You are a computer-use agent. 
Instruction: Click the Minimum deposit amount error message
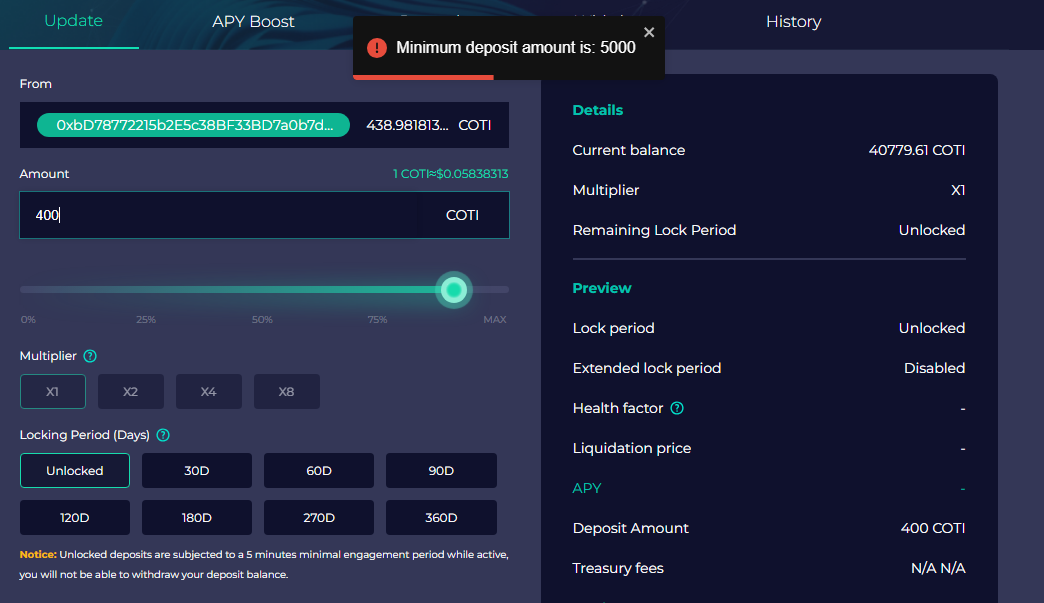pyautogui.click(x=516, y=48)
